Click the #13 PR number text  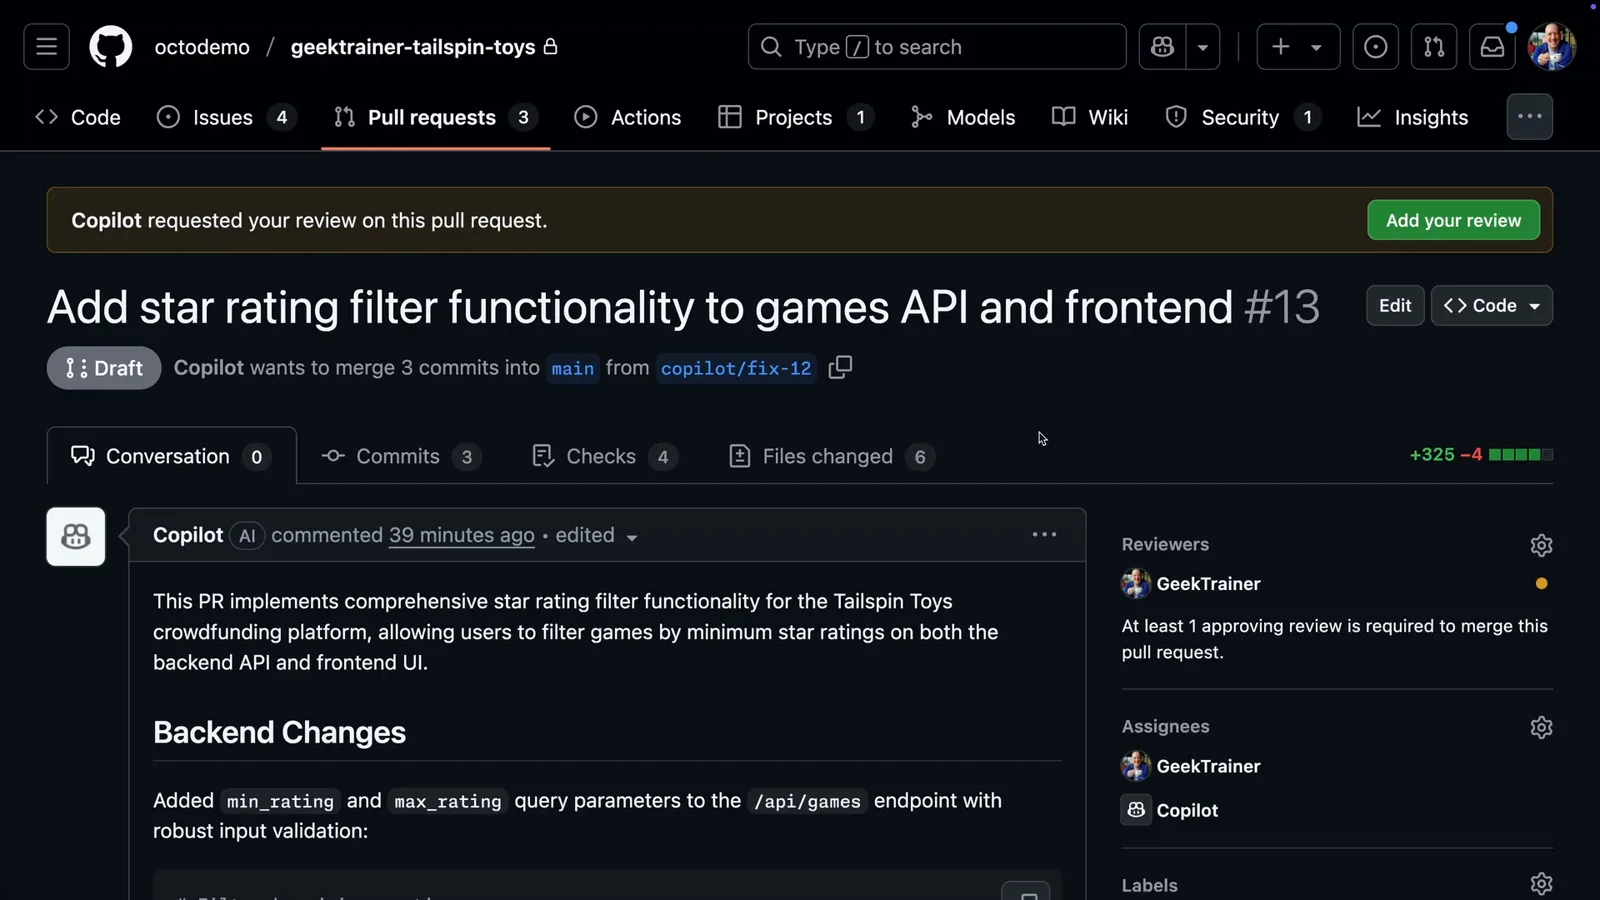point(1282,307)
